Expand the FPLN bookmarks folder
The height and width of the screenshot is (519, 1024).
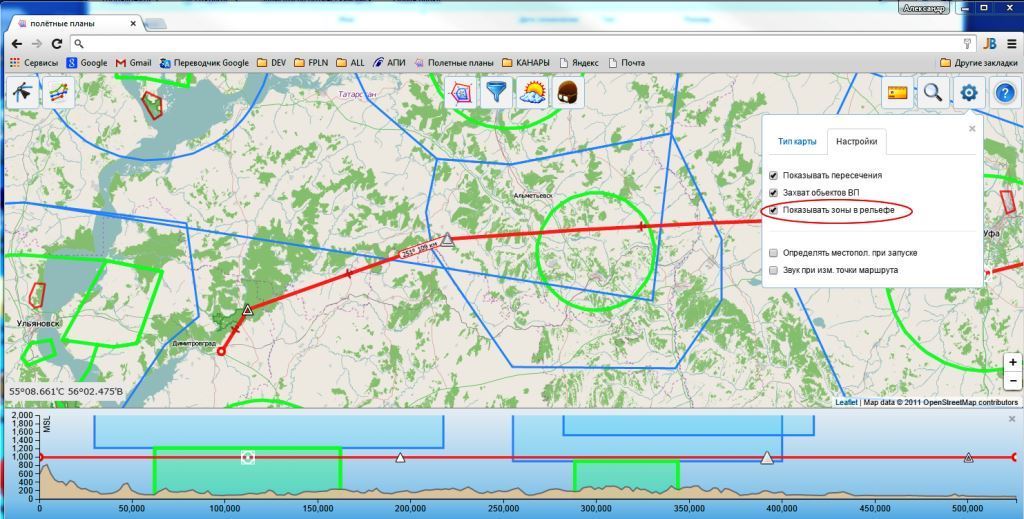(x=311, y=62)
